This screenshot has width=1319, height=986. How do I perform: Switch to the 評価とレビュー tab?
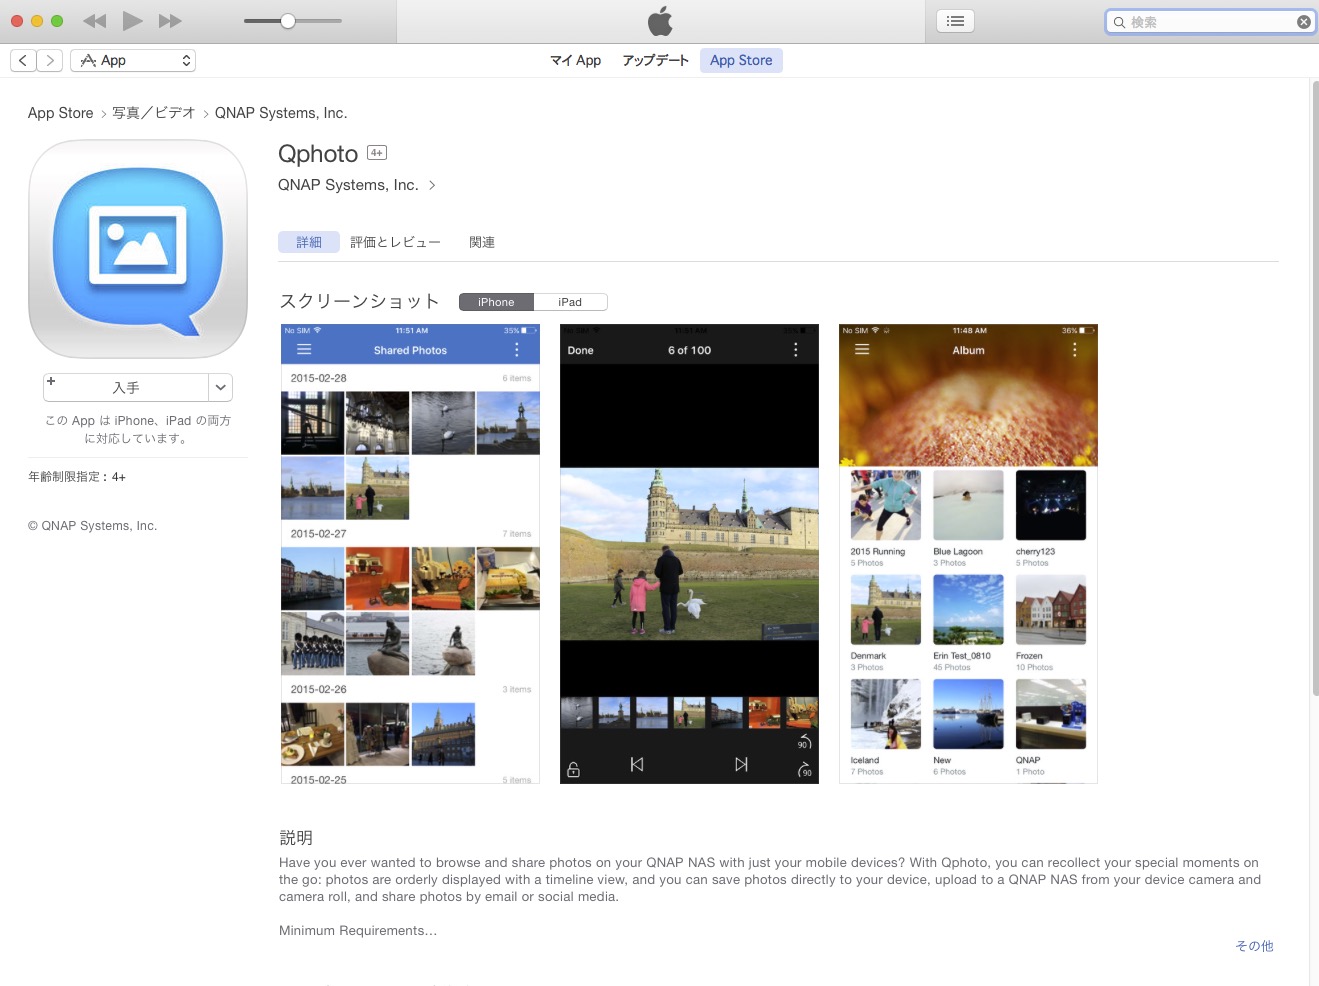click(395, 242)
